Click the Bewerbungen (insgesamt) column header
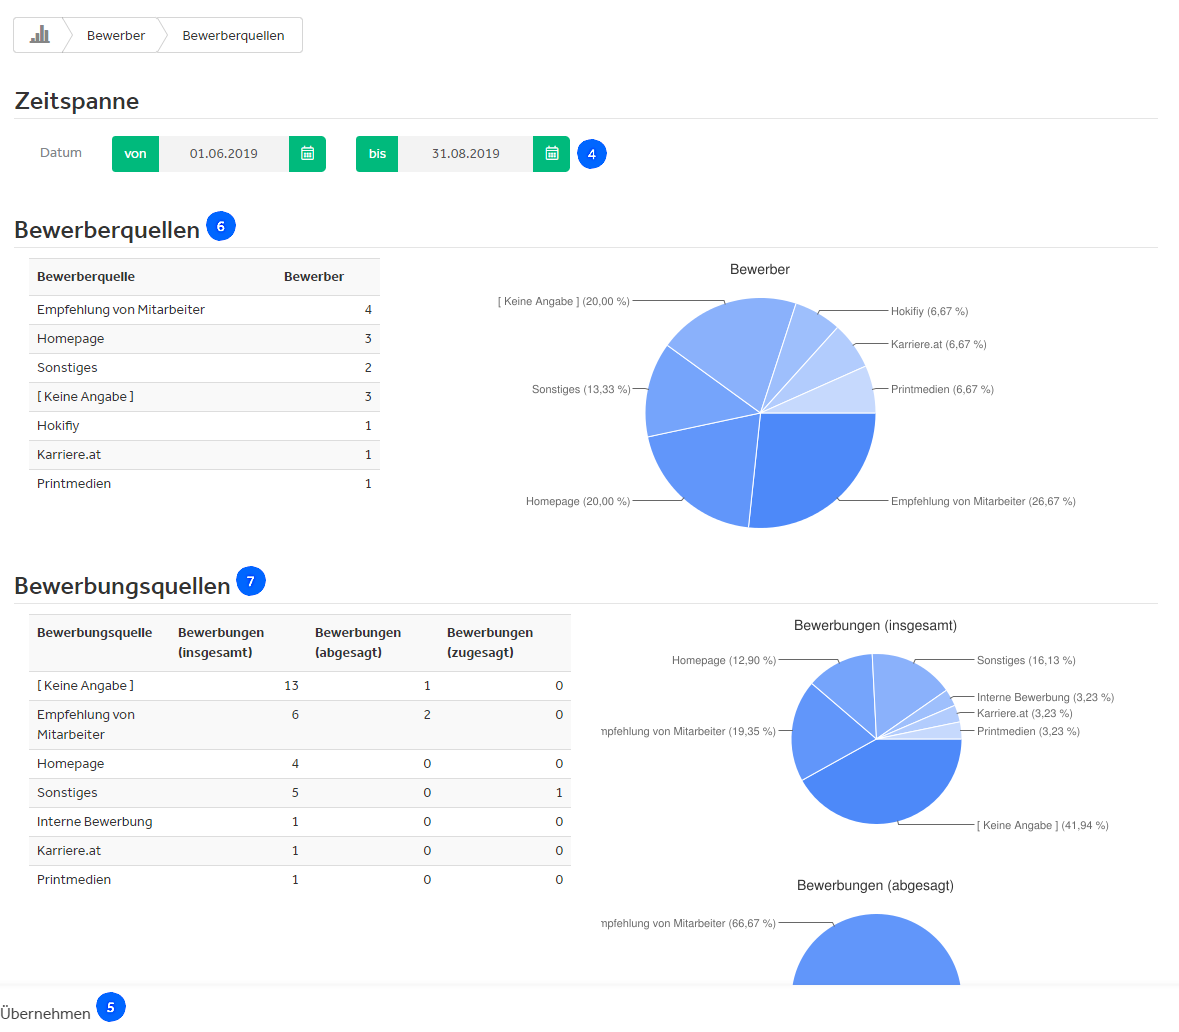Viewport: 1179px width, 1032px height. 221,642
